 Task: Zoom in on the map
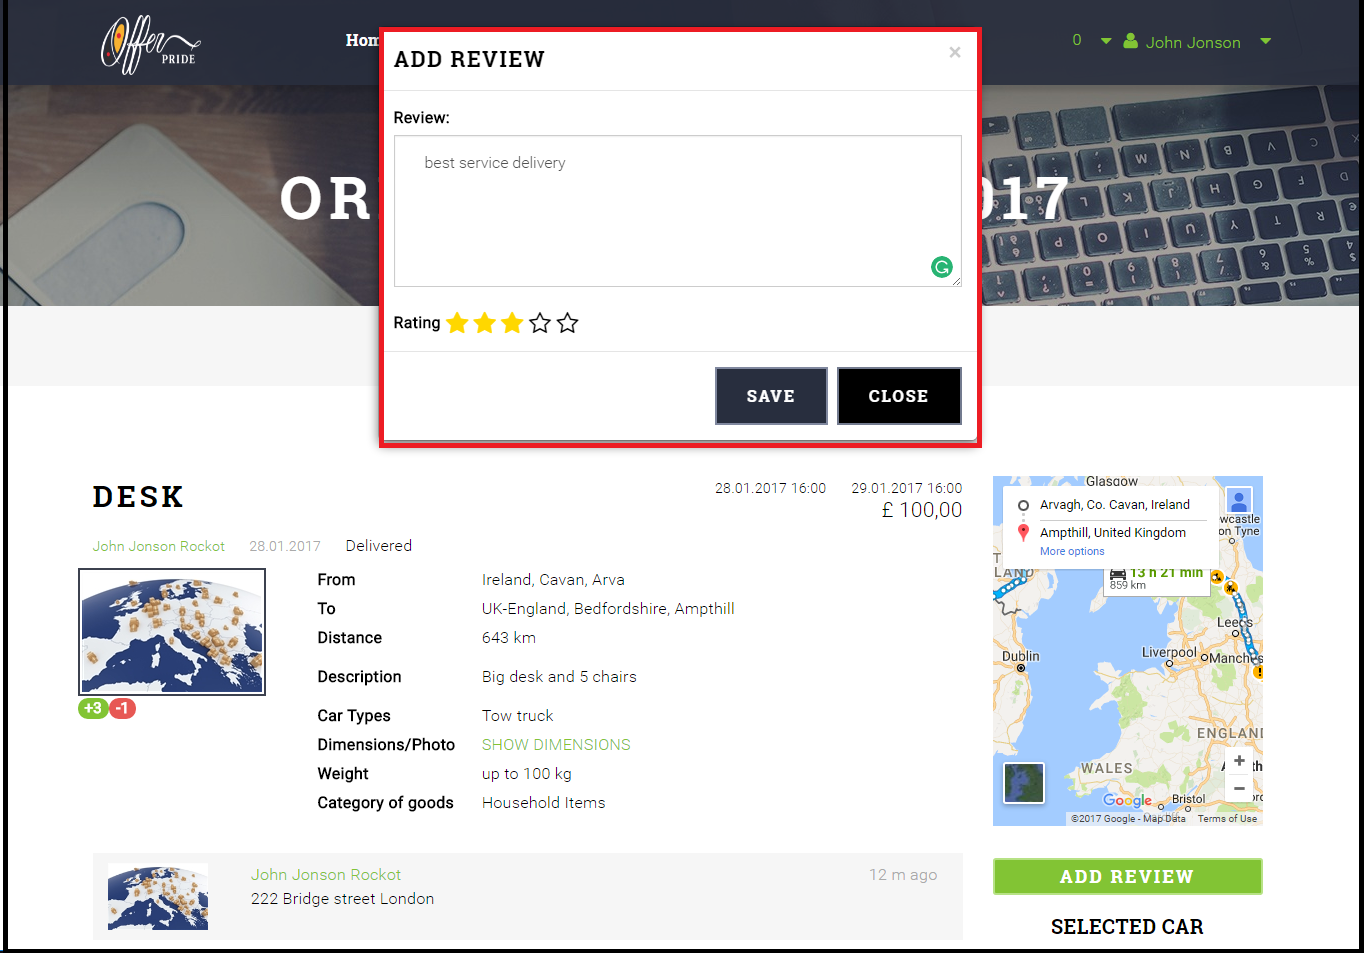(x=1239, y=761)
